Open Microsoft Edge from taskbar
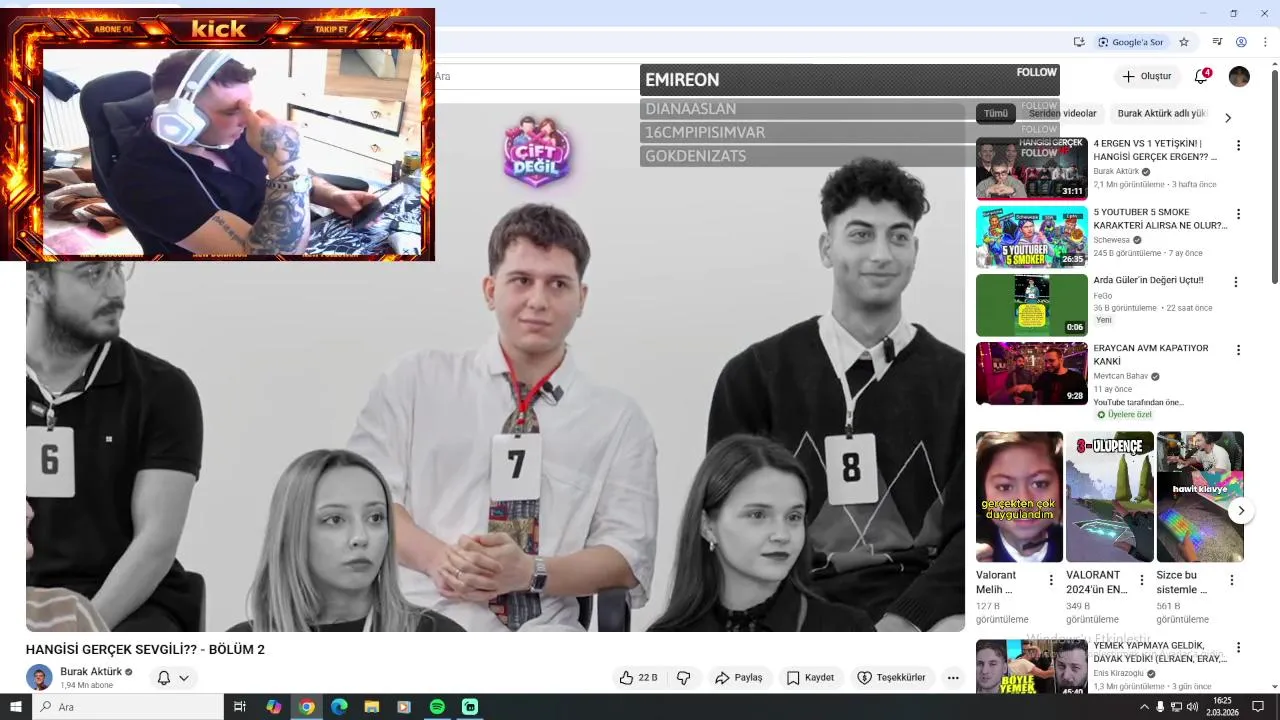This screenshot has width=1280, height=720. coord(339,707)
